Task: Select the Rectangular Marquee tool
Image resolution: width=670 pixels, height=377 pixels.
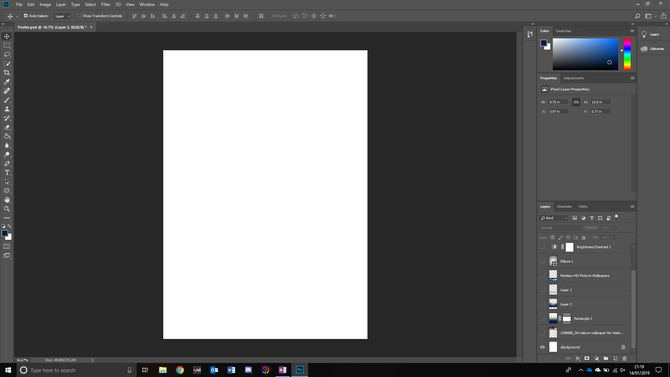Action: click(x=7, y=45)
